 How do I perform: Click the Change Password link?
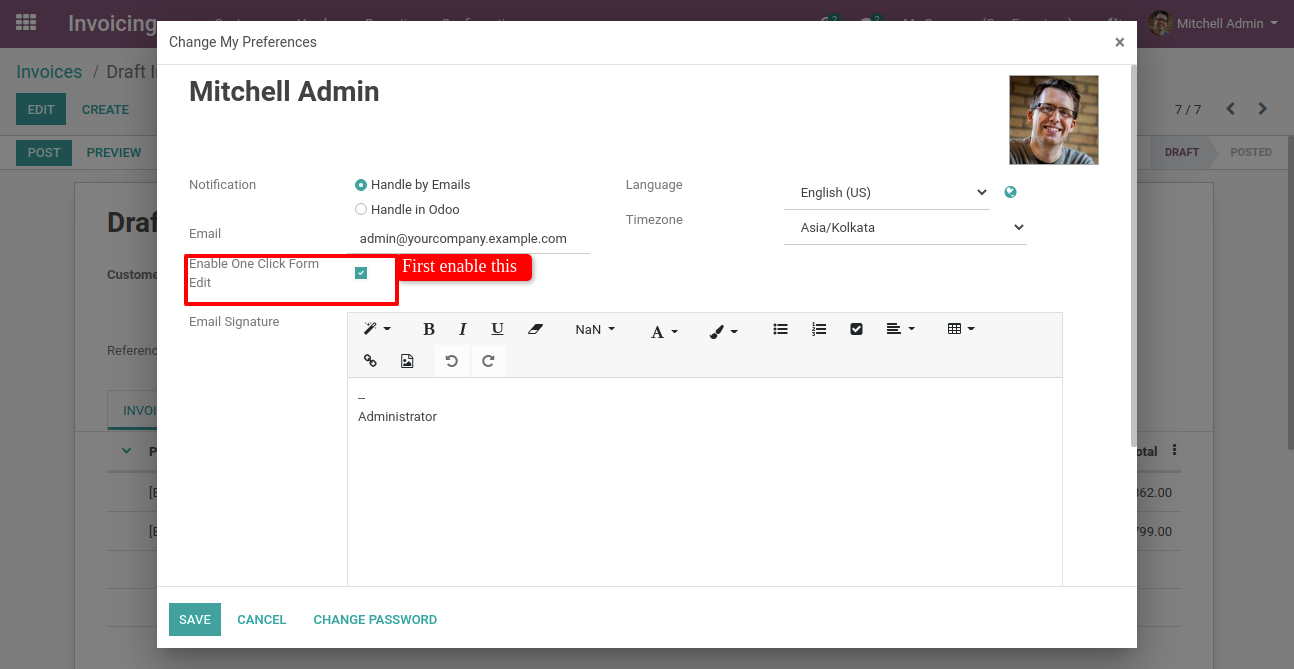pyautogui.click(x=375, y=620)
